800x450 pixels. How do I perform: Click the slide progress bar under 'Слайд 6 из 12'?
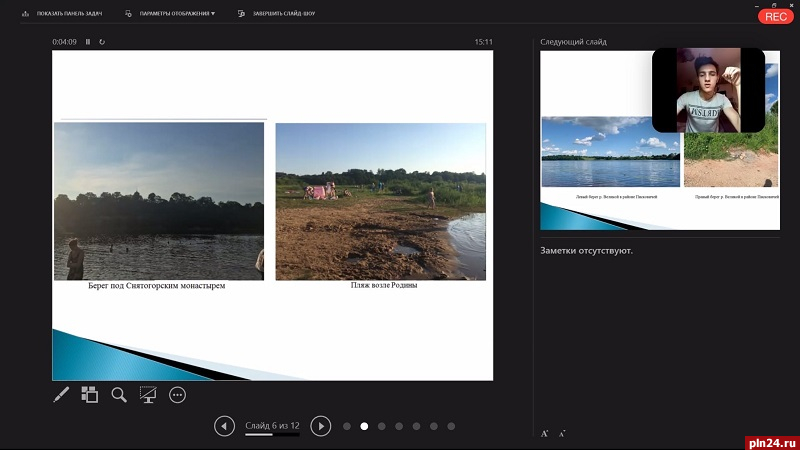click(x=272, y=435)
